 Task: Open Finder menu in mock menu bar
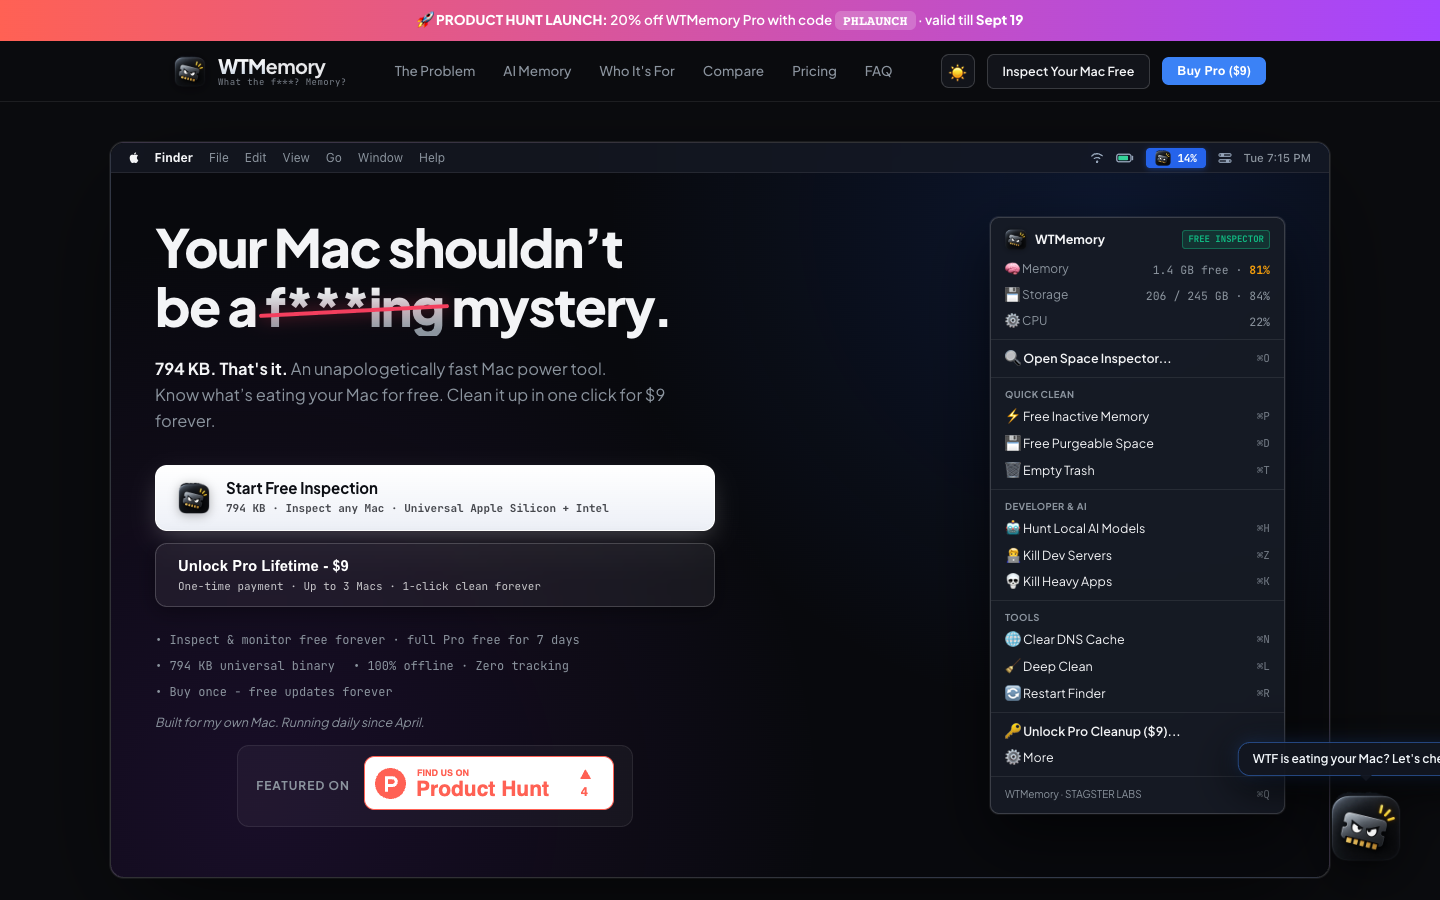click(x=173, y=158)
